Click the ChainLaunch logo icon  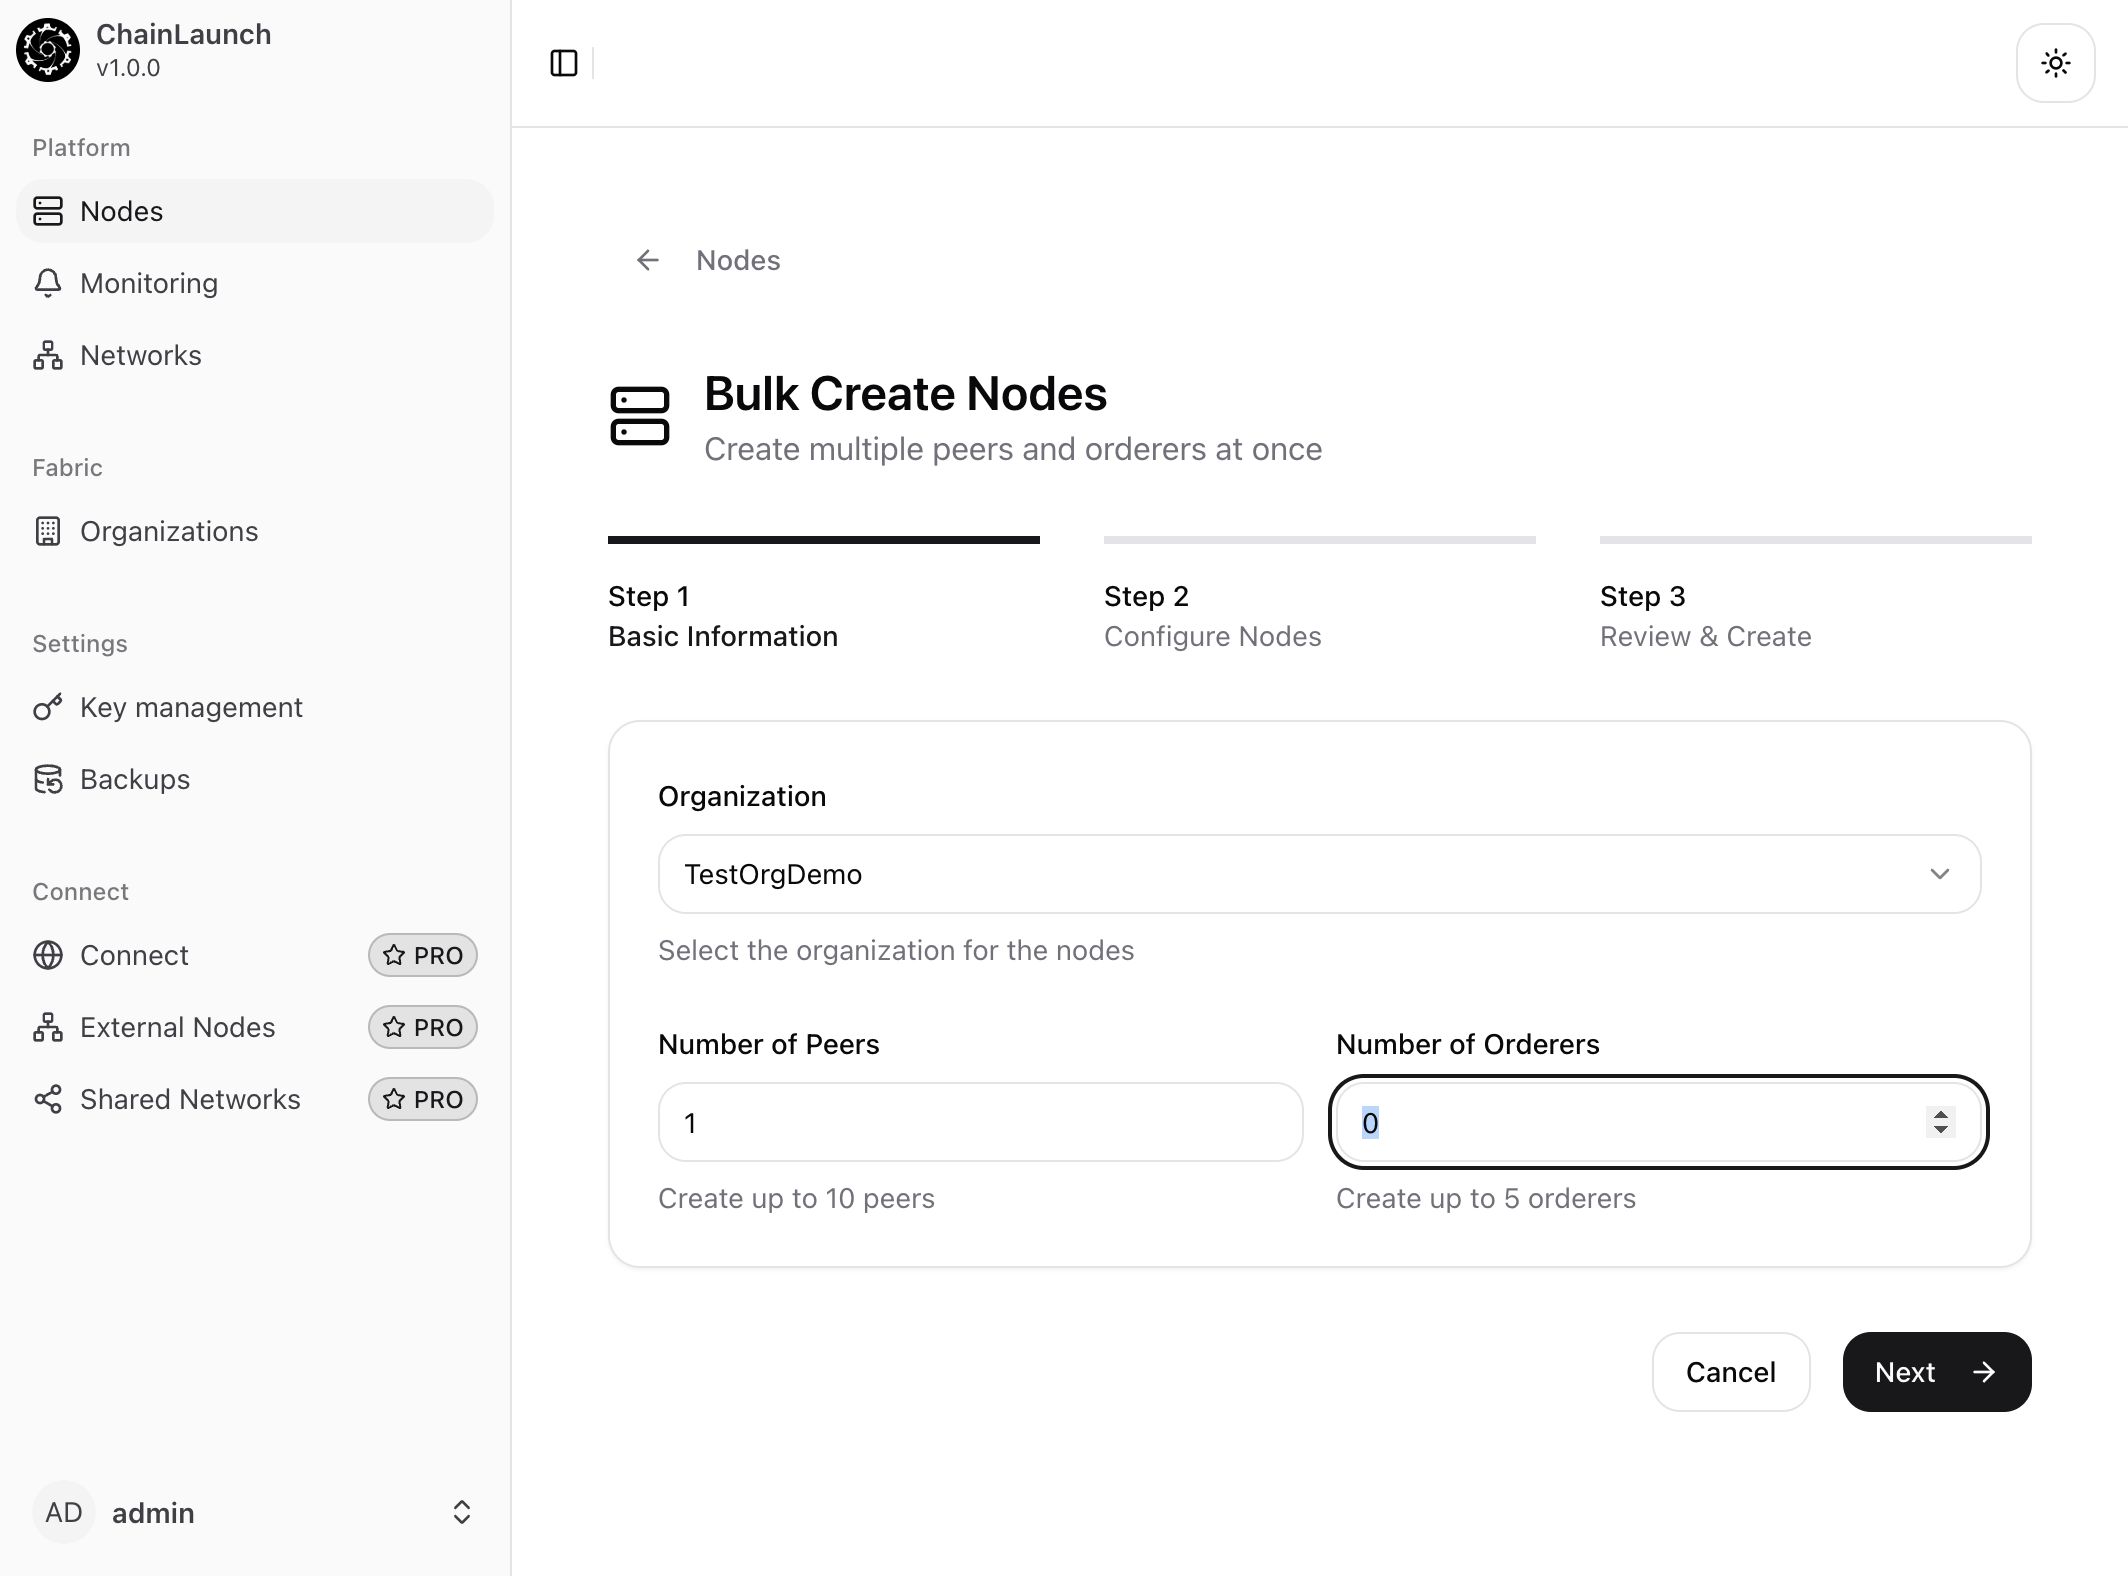(x=47, y=50)
